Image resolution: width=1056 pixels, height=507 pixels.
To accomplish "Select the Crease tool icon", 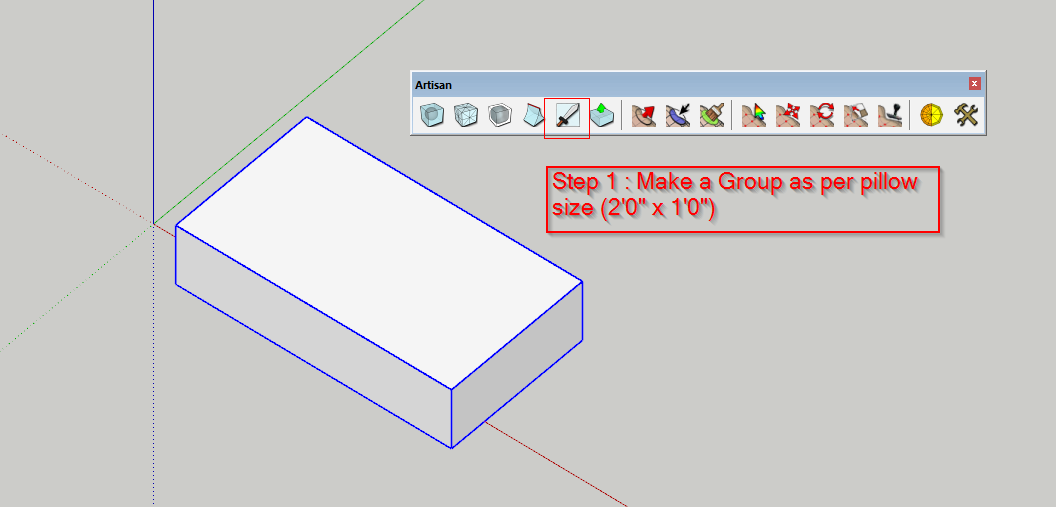I will [x=533, y=115].
